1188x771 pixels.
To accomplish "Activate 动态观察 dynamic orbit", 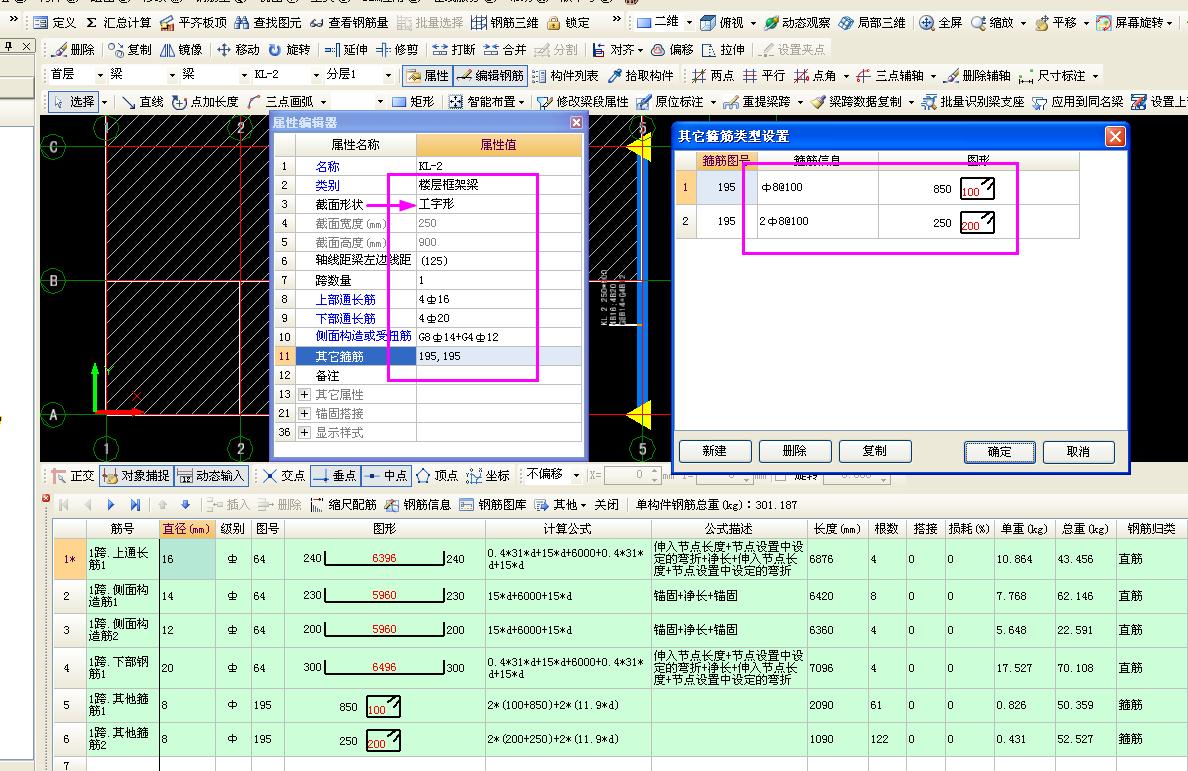I will coord(797,23).
